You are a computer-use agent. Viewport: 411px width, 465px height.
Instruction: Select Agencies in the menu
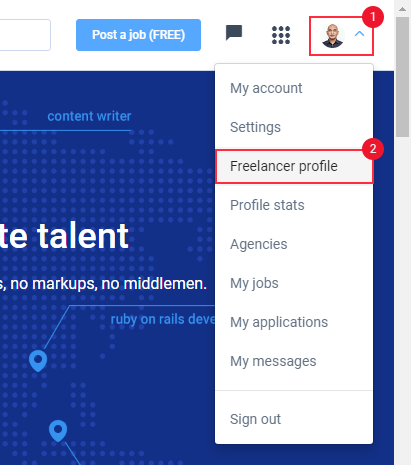tap(294, 244)
